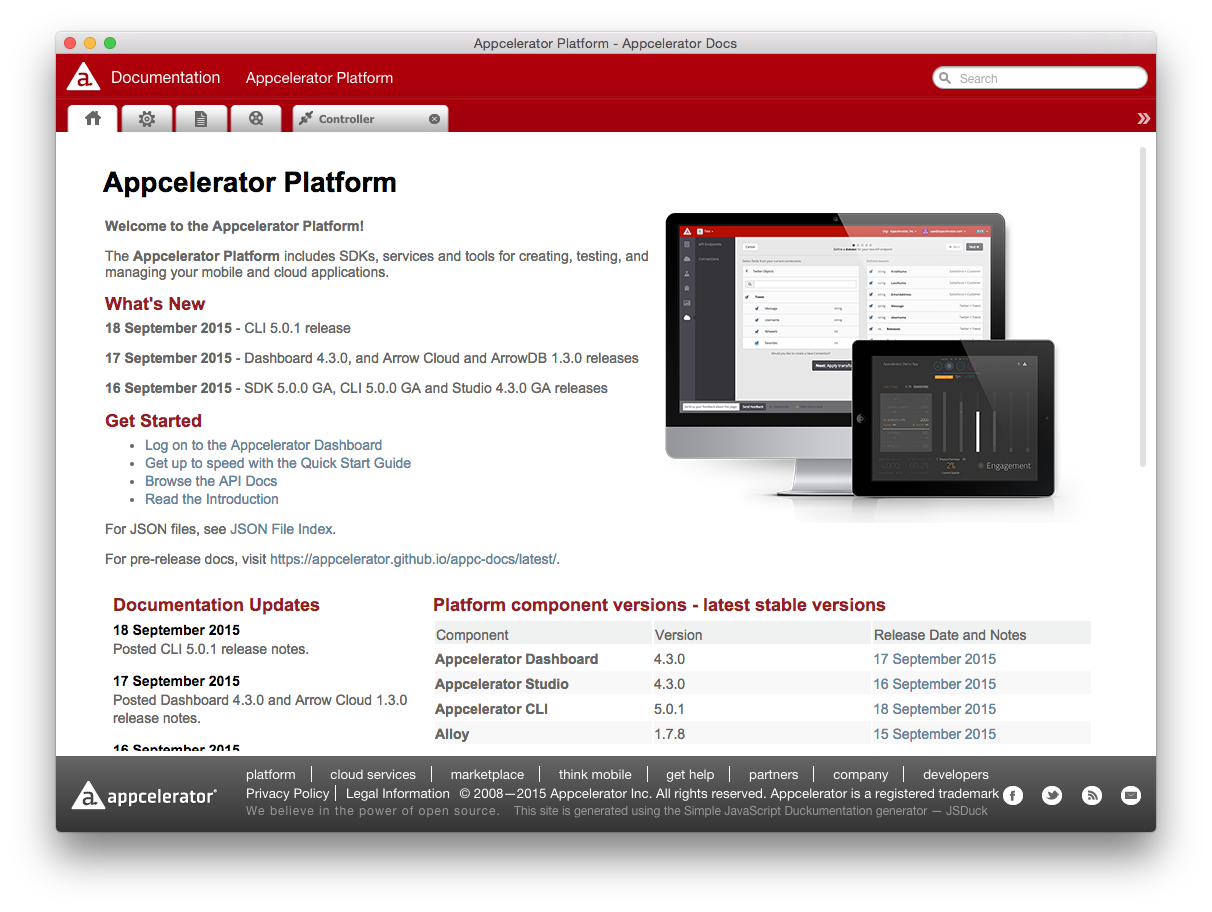1212x912 pixels.
Task: Click the Appcelerator CLI table cell
Action: pos(542,709)
